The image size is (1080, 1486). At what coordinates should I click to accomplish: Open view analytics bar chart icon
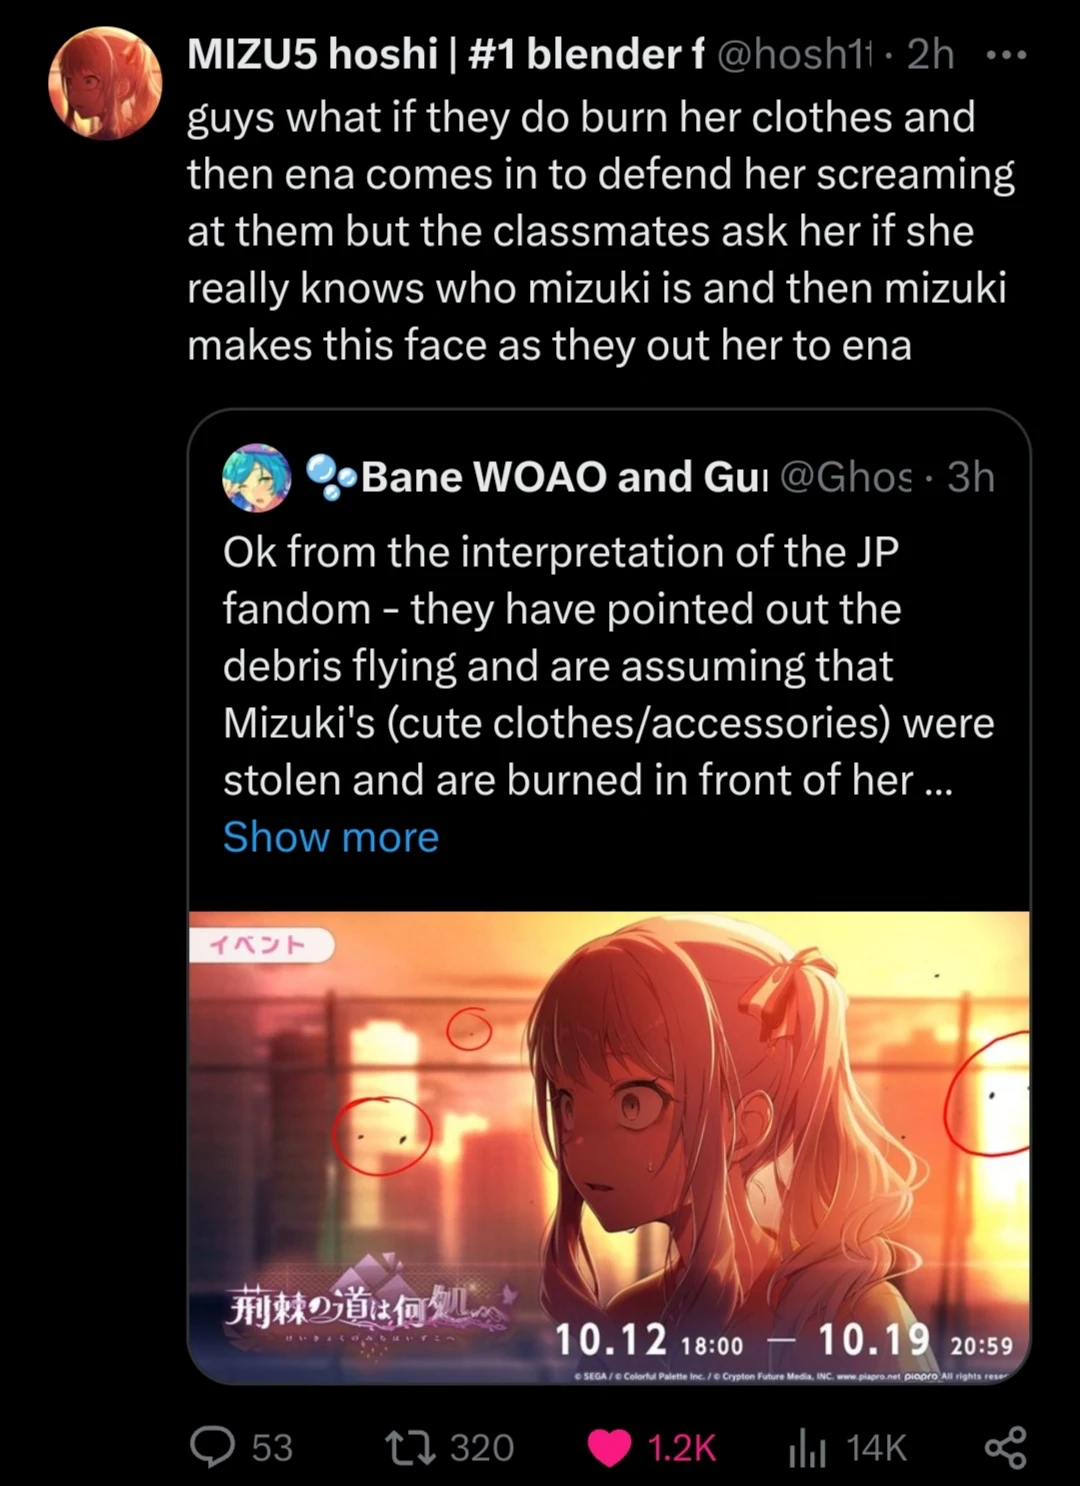[x=806, y=1448]
